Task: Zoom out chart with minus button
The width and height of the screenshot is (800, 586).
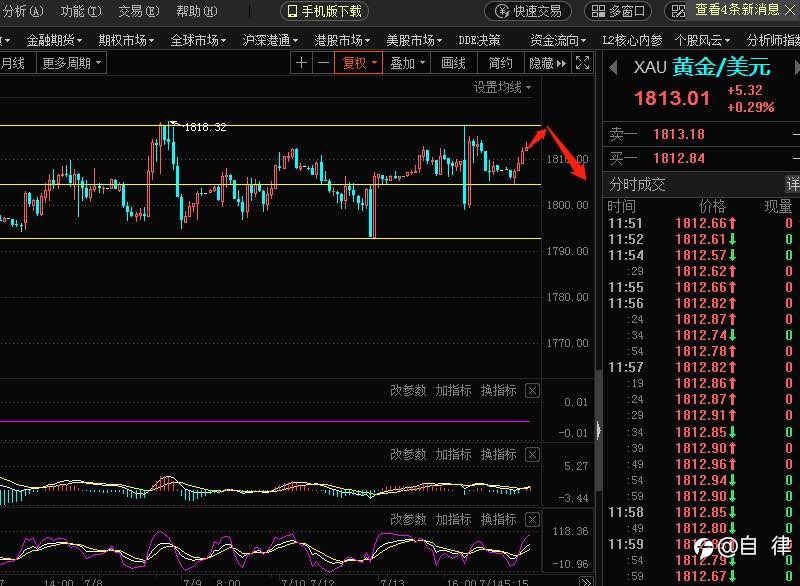Action: click(323, 63)
